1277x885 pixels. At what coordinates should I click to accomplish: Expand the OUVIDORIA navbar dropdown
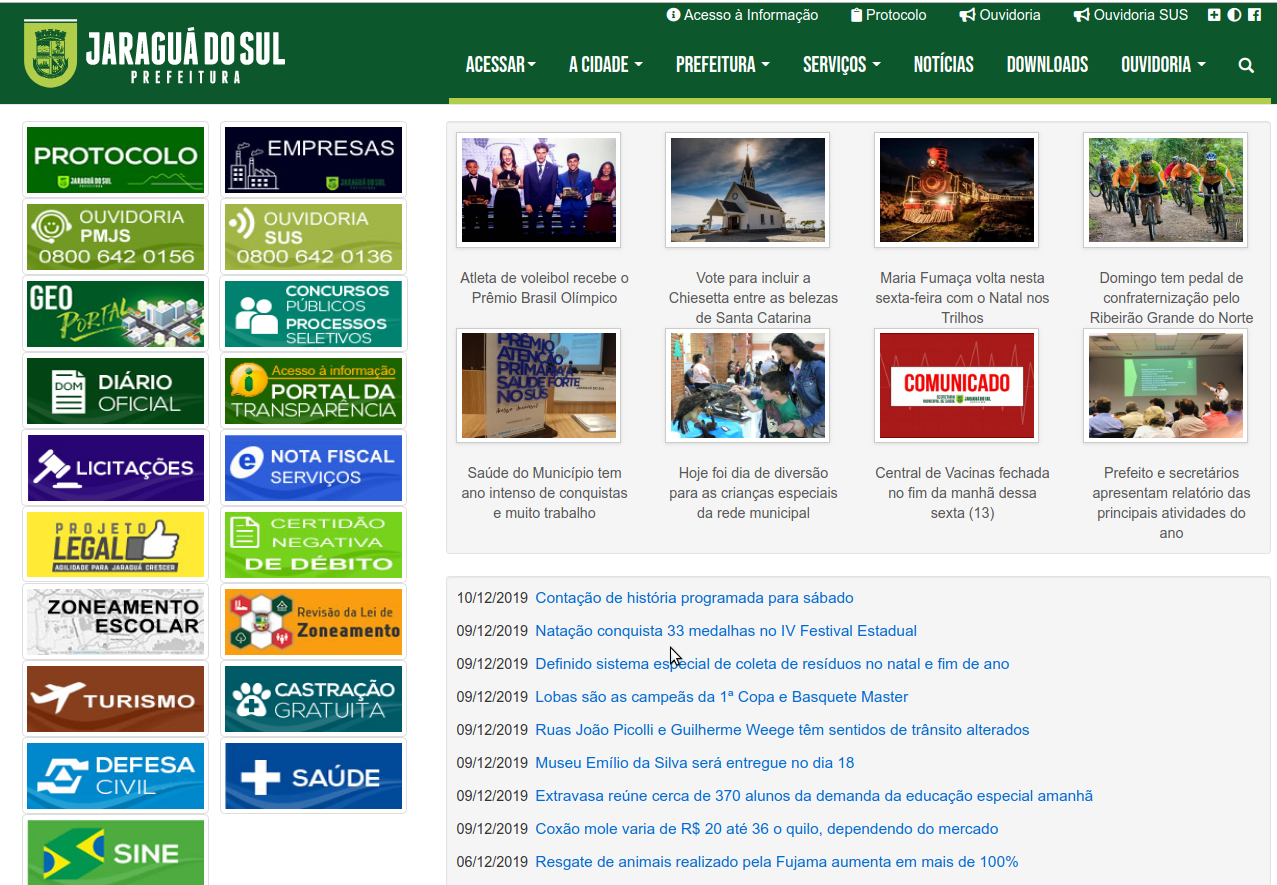(x=1163, y=65)
